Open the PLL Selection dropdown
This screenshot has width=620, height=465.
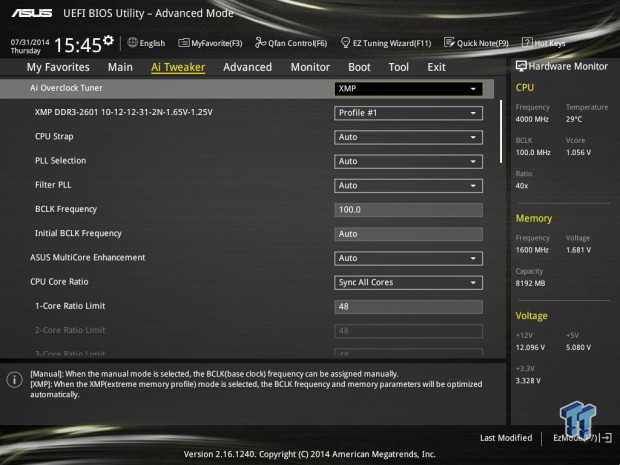pos(408,161)
